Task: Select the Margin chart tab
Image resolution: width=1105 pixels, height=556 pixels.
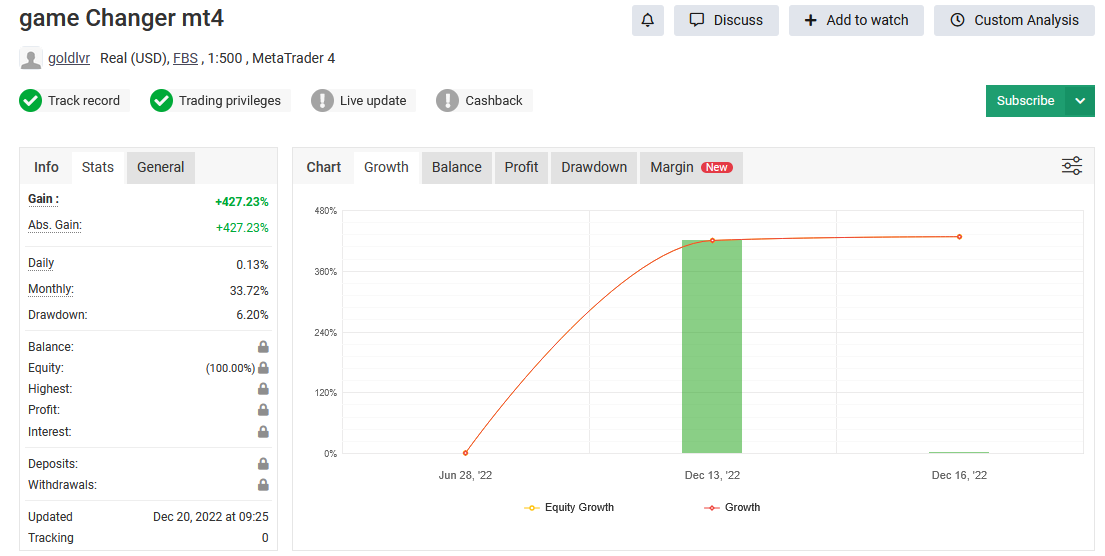Action: click(x=690, y=167)
